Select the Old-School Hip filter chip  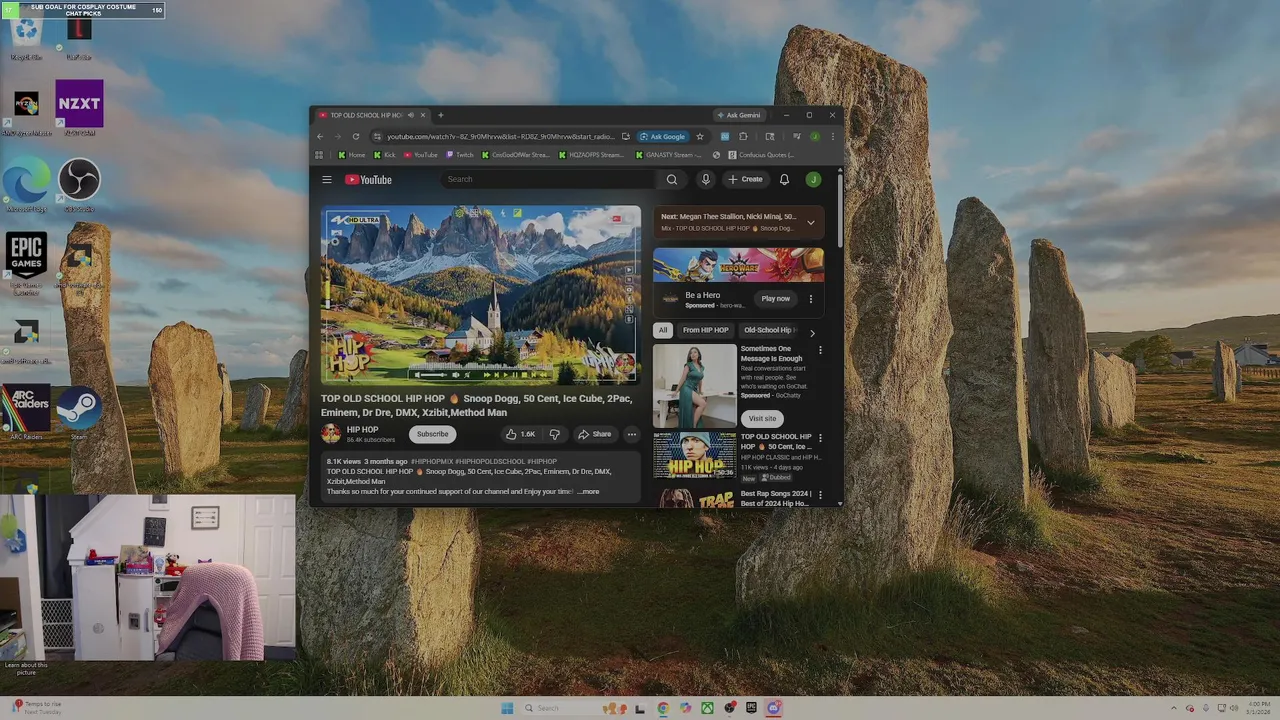pos(768,330)
